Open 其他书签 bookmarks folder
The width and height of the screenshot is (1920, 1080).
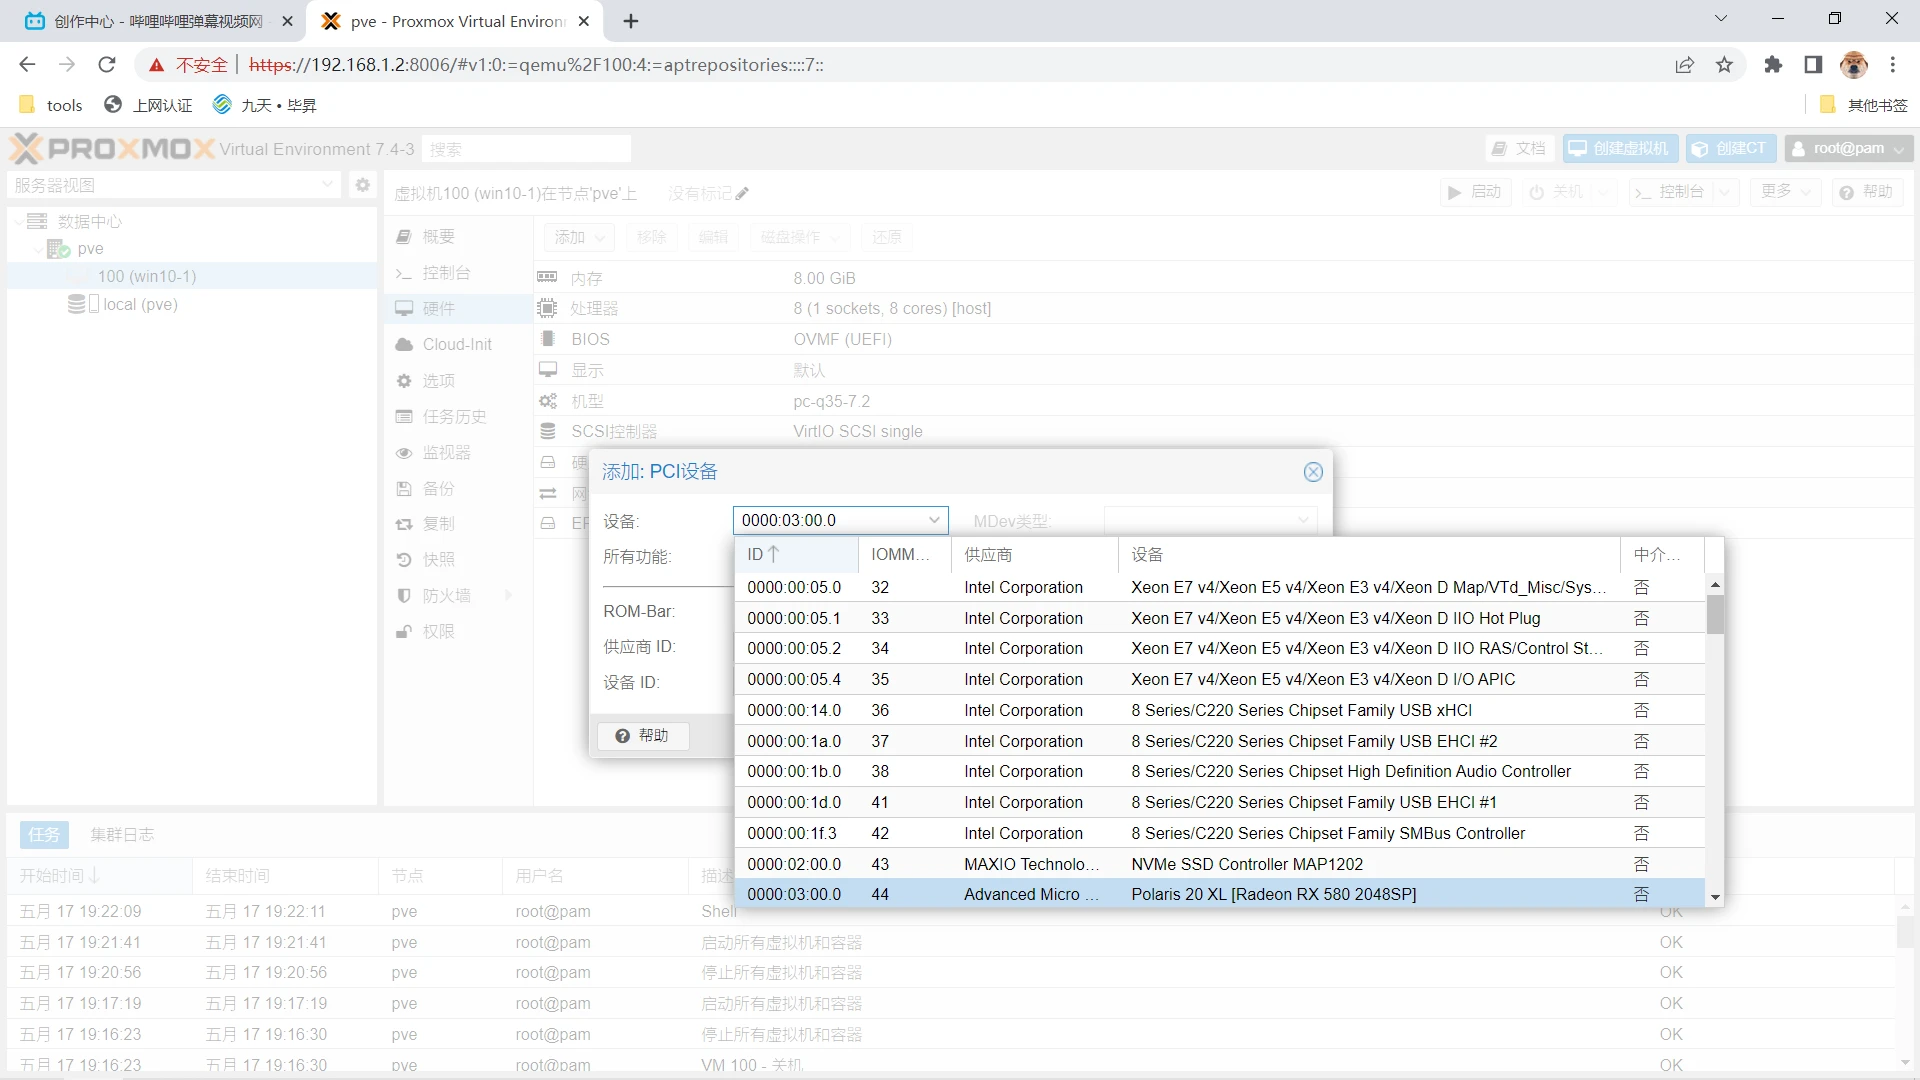pyautogui.click(x=1864, y=105)
